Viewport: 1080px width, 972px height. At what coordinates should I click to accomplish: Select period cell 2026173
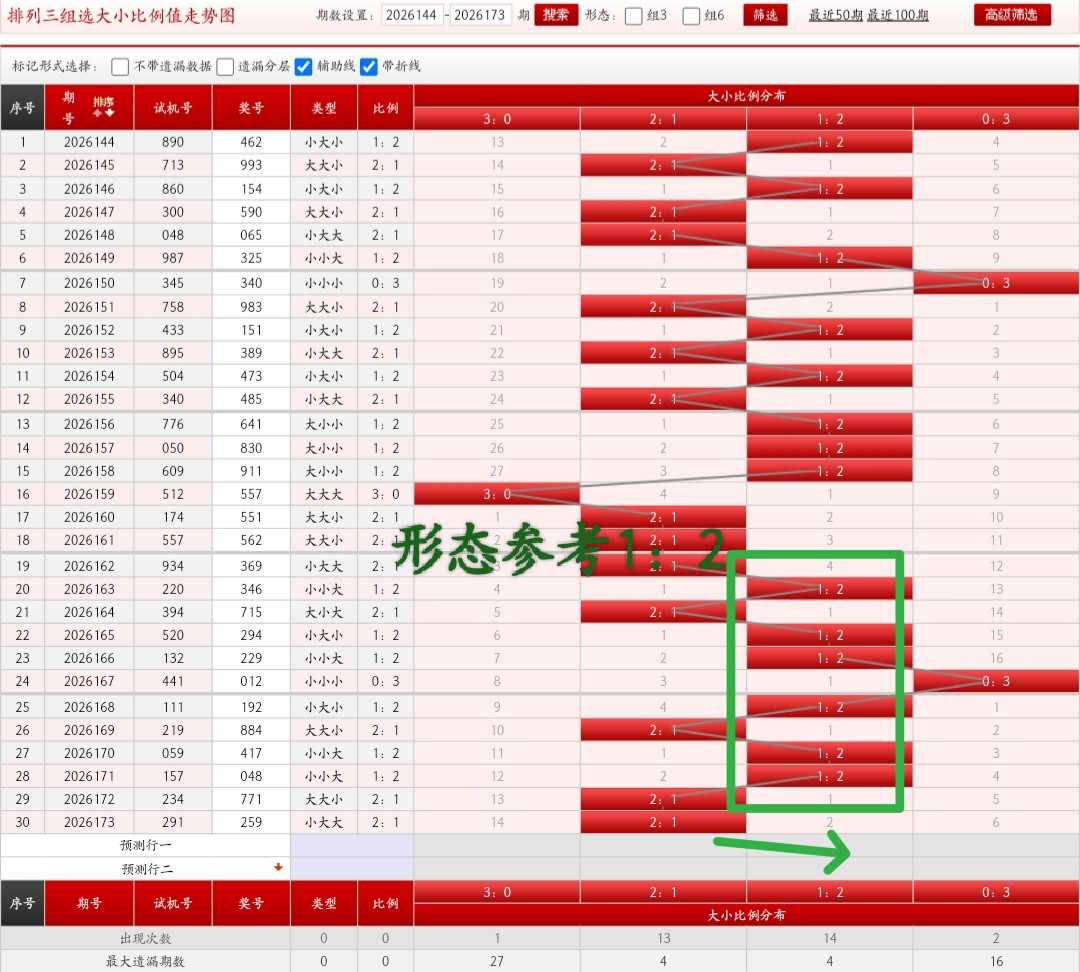click(90, 822)
